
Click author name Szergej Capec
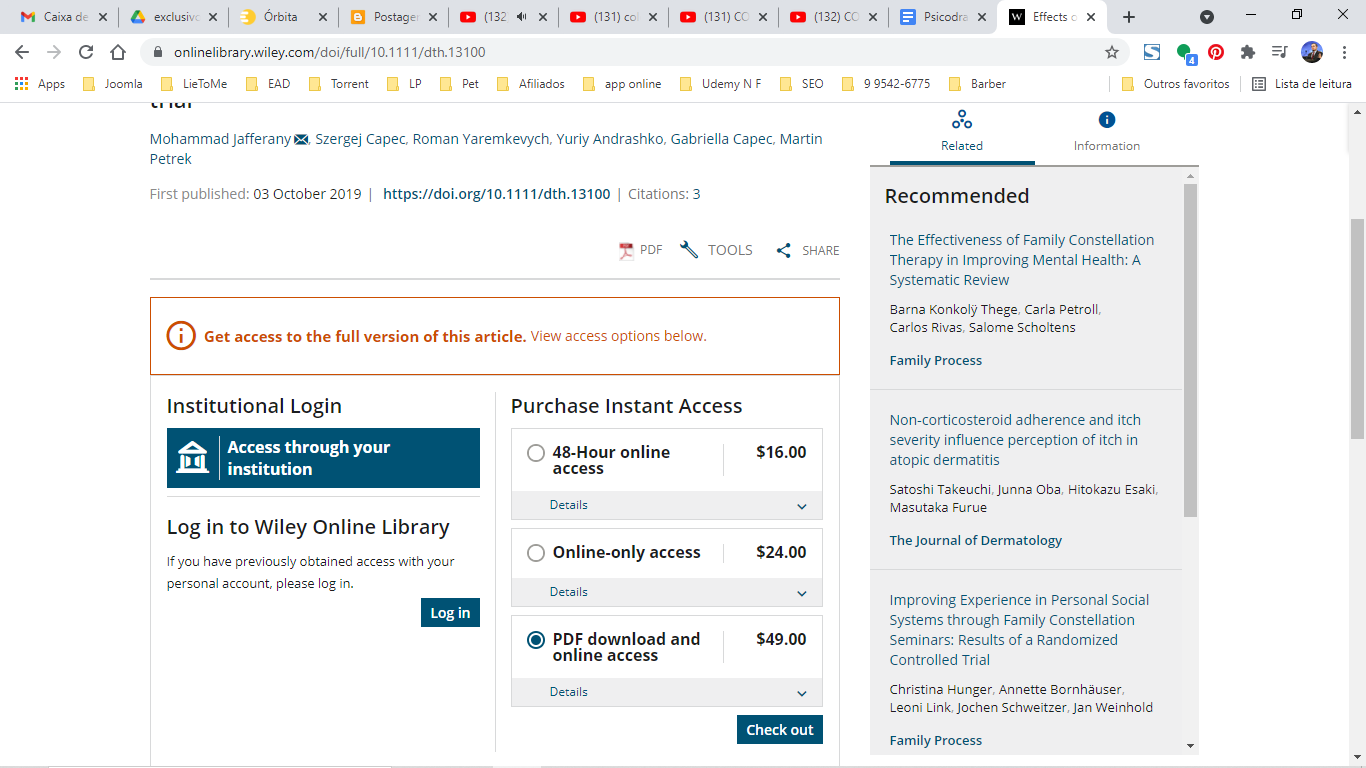coord(361,139)
